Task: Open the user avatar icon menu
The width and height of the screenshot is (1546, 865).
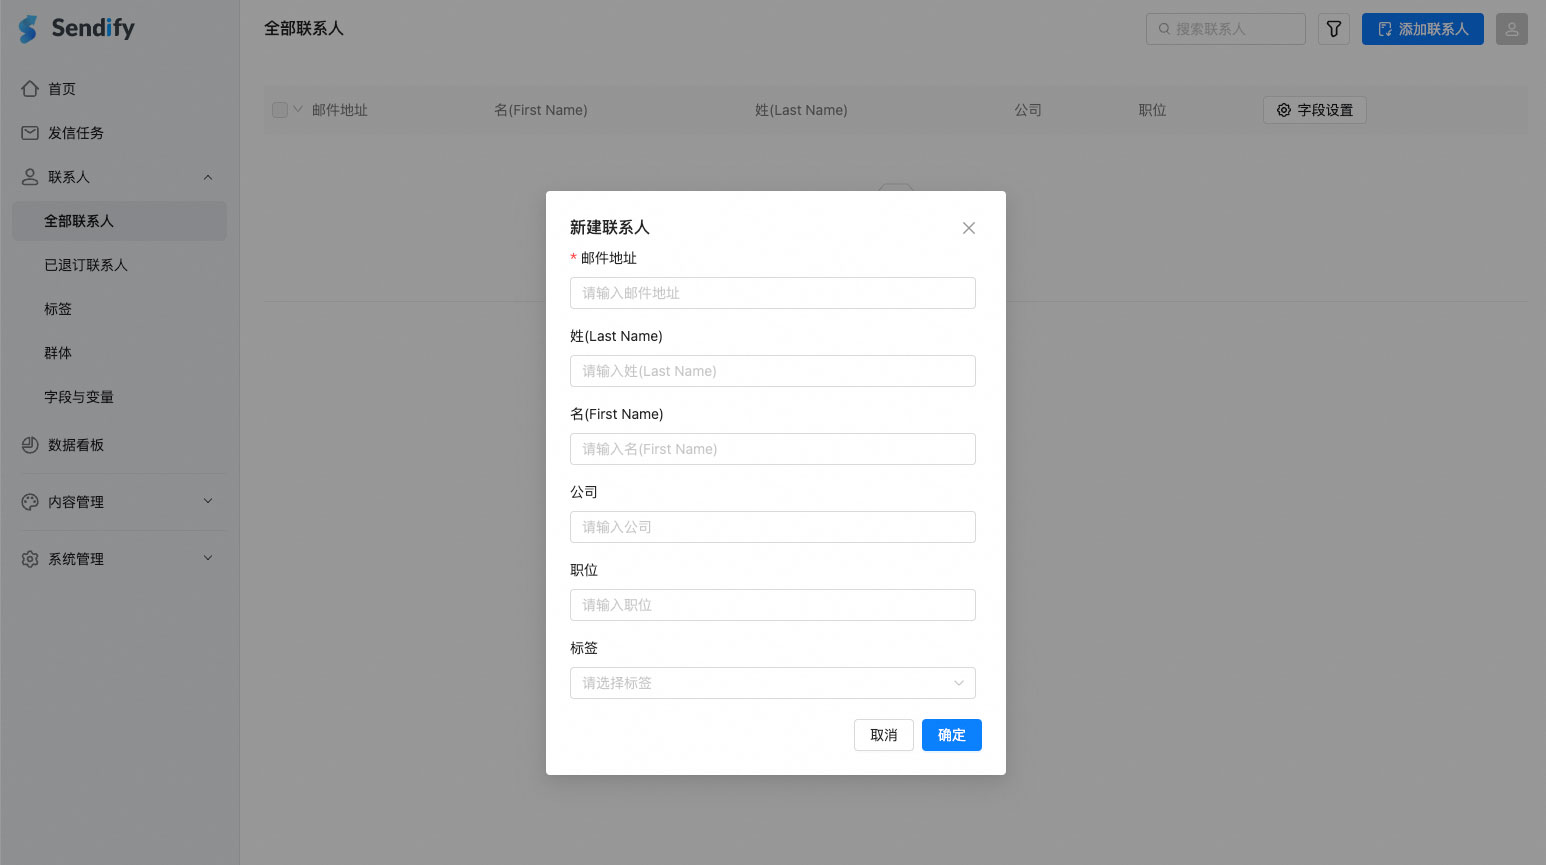Action: click(1511, 29)
